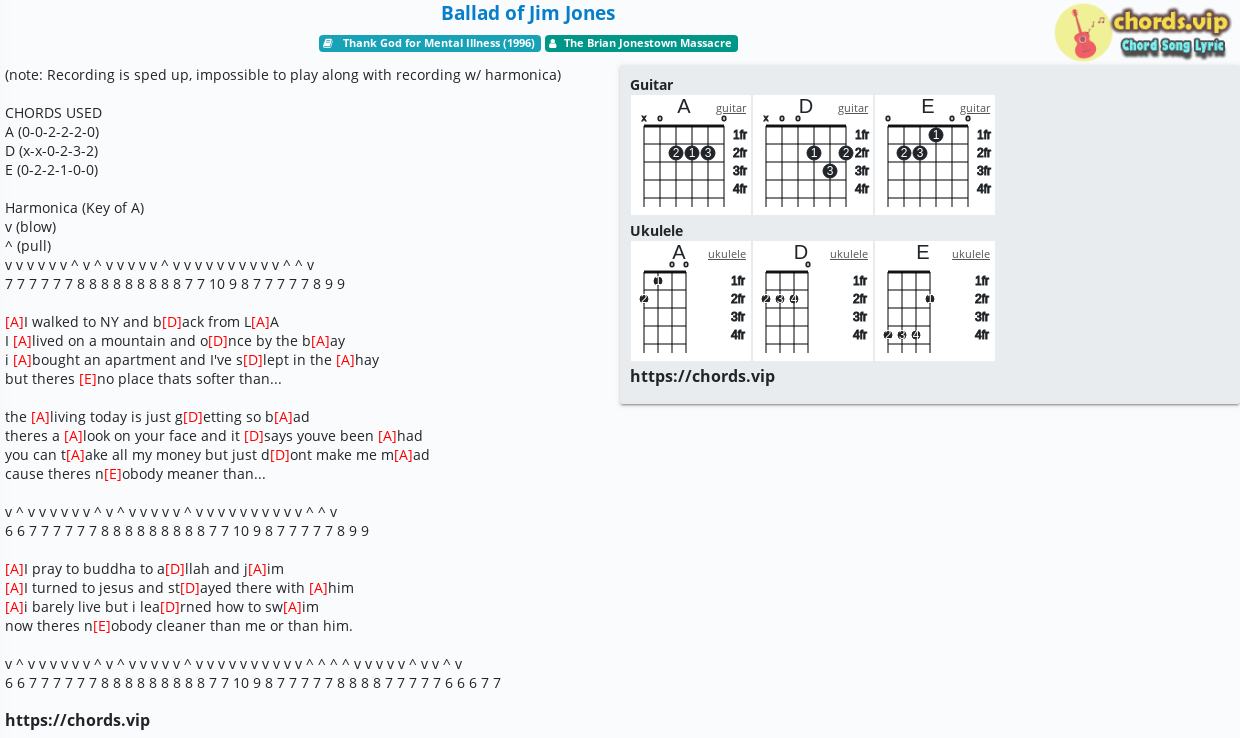
Task: Click the [E] chord in 'n[E]obody meaner than'
Action: pyautogui.click(x=113, y=474)
